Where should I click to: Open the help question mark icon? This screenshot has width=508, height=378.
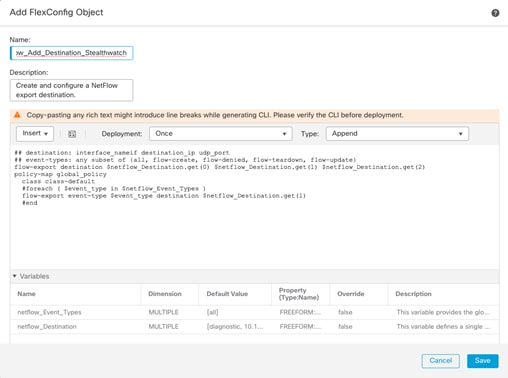(495, 13)
